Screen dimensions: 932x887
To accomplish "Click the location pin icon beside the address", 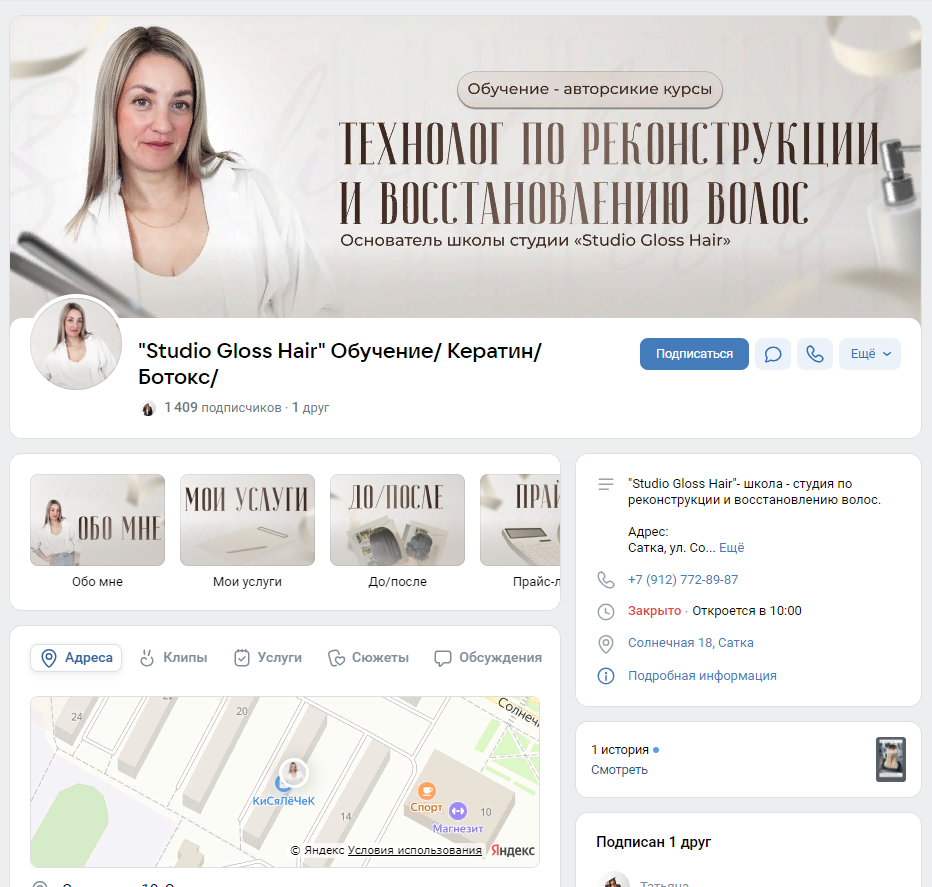I will coord(606,644).
